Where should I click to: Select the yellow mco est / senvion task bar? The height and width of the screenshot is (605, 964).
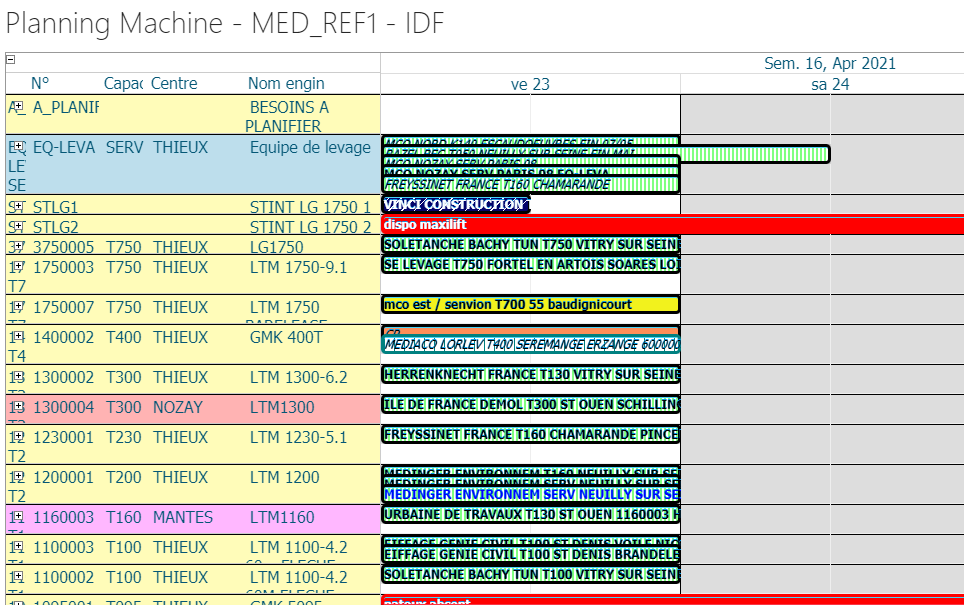click(x=531, y=304)
